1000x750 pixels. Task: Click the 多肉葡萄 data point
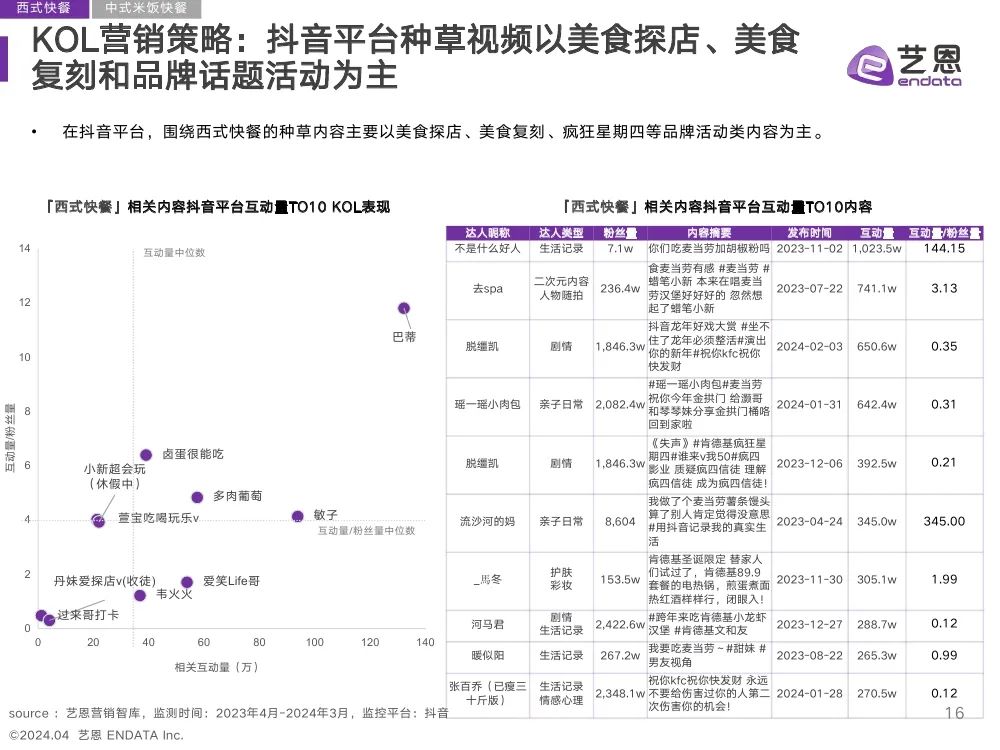coord(197,497)
